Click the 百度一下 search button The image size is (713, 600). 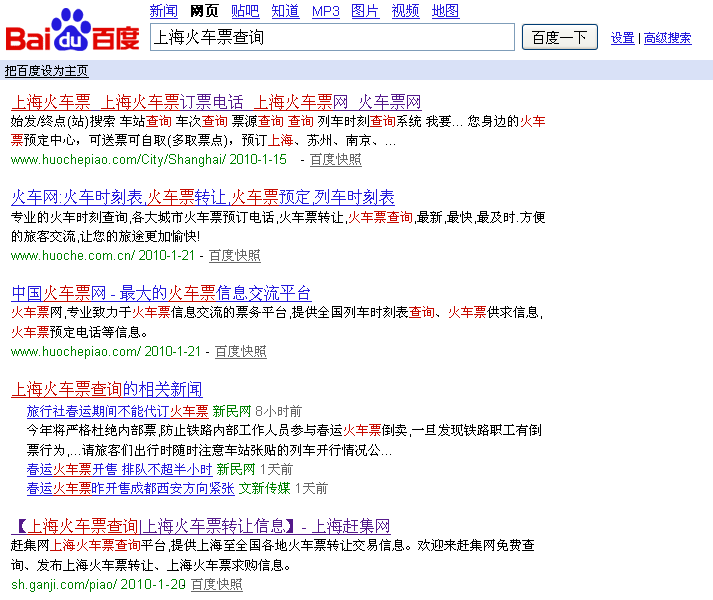[560, 37]
